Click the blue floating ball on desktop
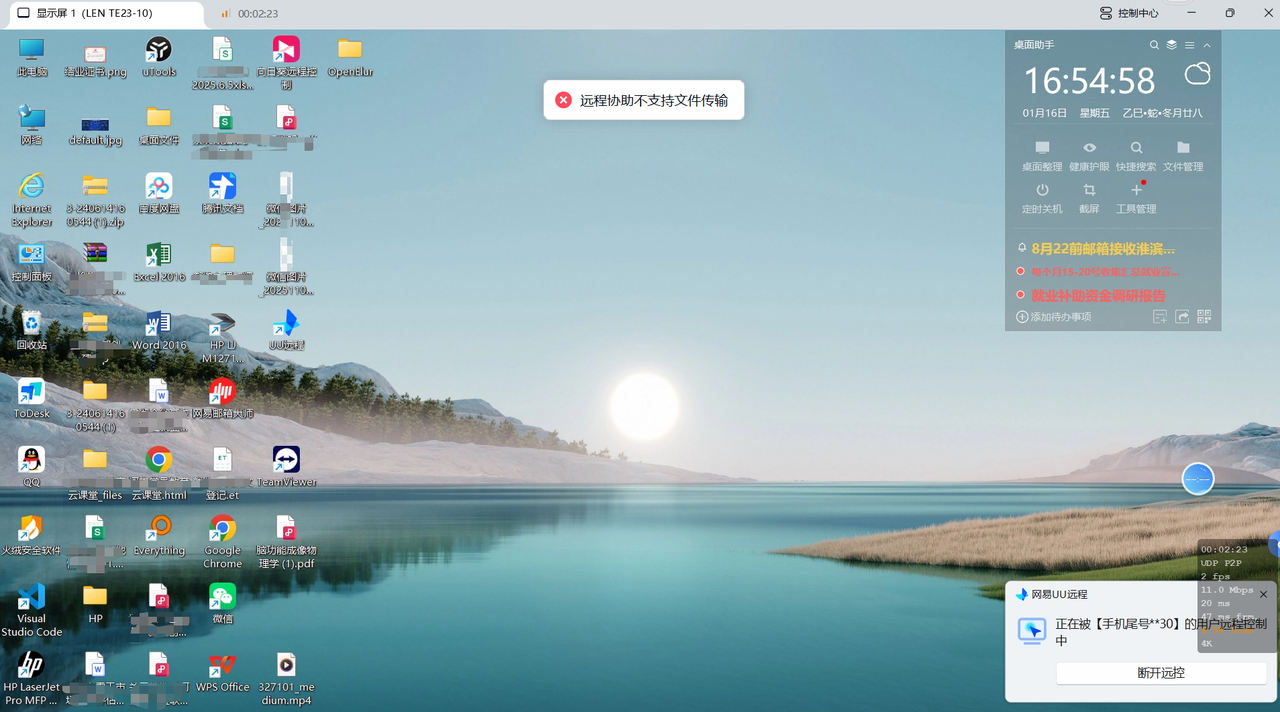 1198,479
